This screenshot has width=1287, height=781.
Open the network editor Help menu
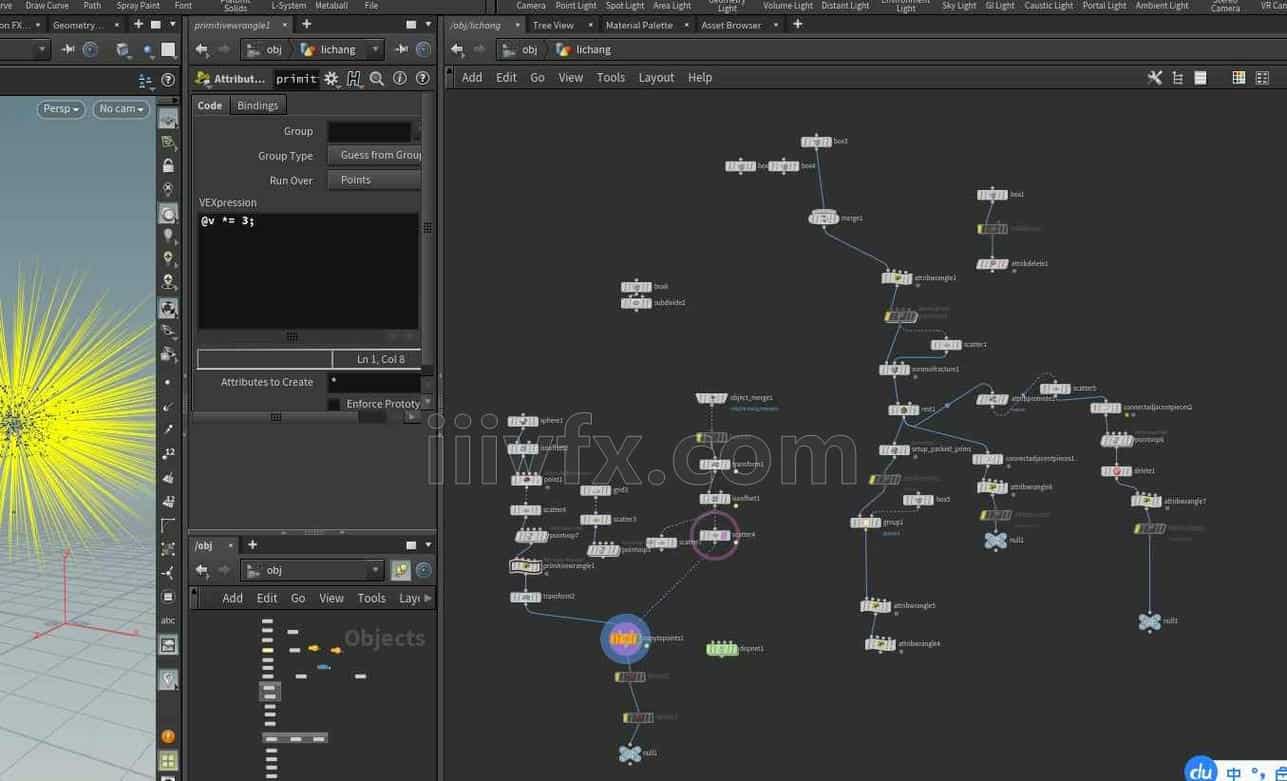[x=700, y=77]
